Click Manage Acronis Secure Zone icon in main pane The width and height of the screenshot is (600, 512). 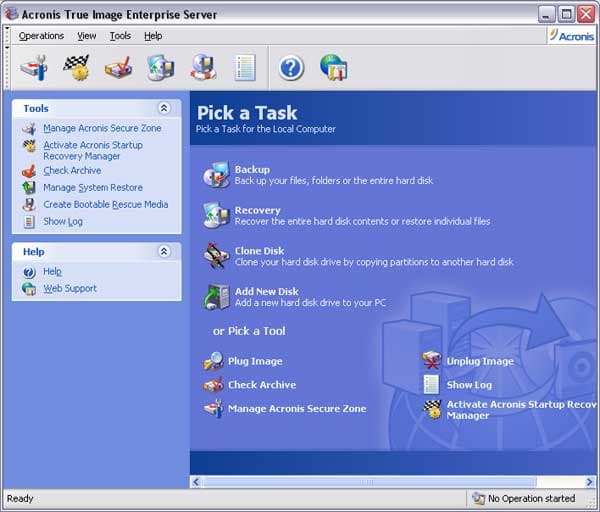214,408
